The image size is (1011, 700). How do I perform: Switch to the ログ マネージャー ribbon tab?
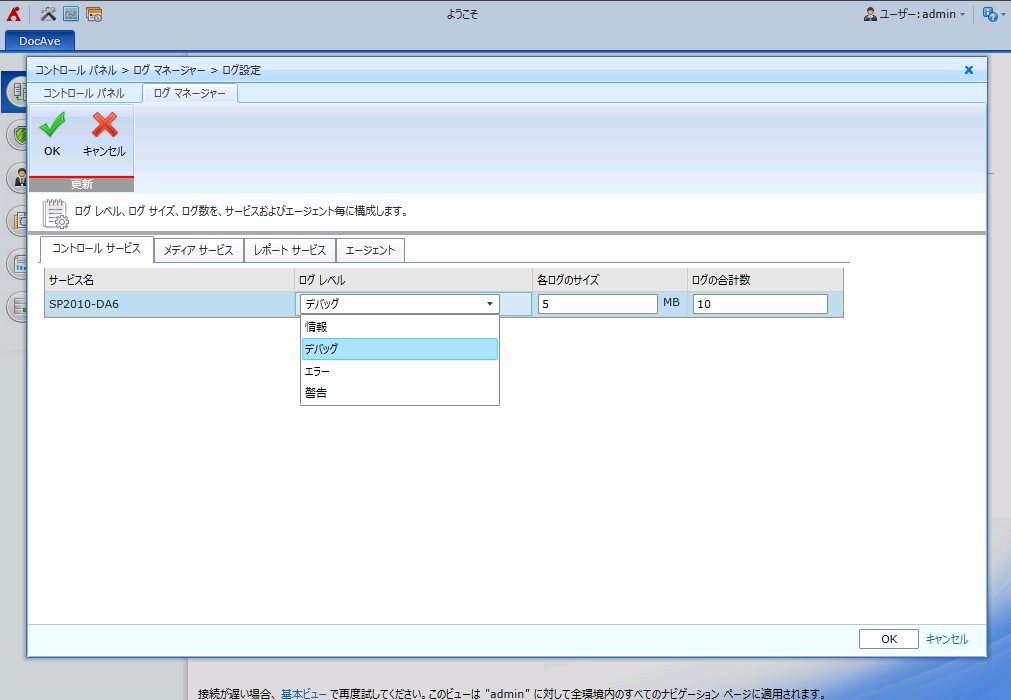pos(190,93)
